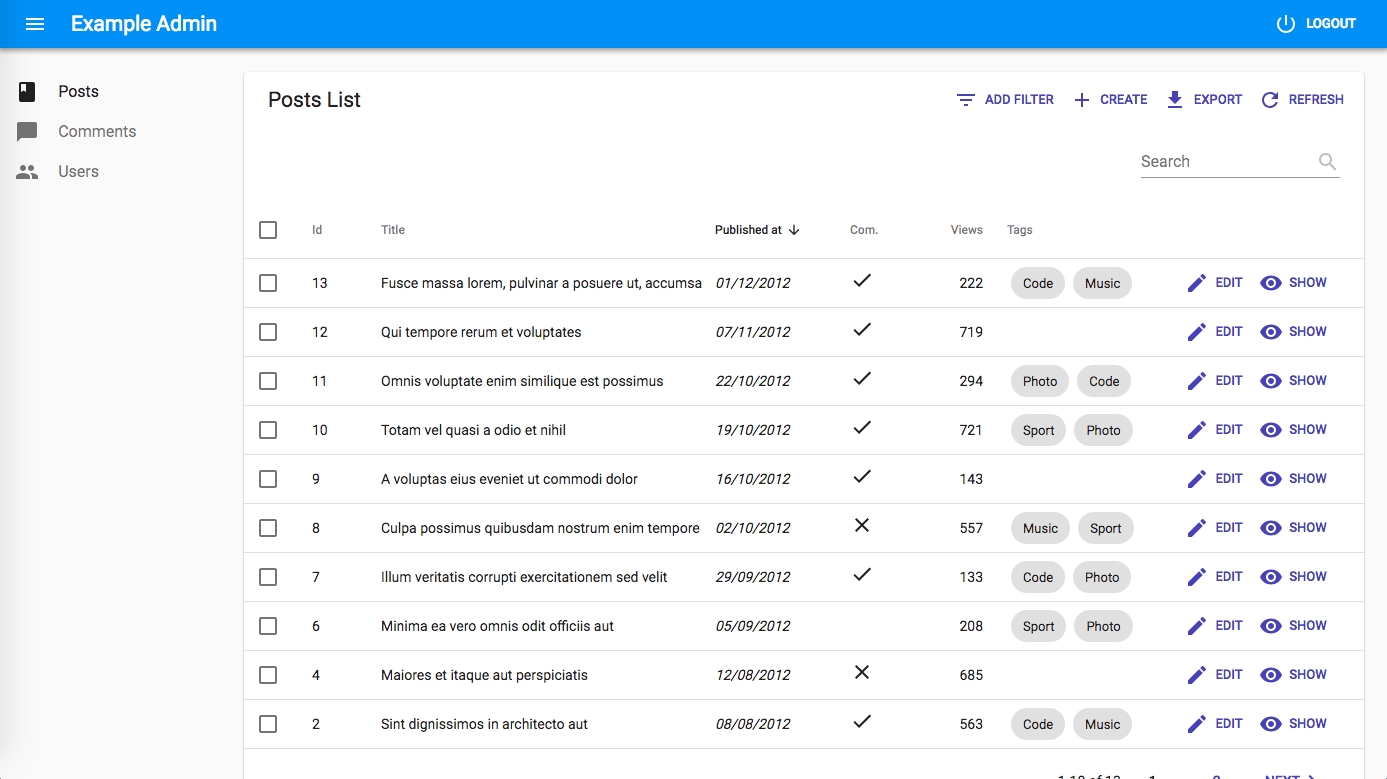Click Show for post id 2
This screenshot has width=1387, height=779.
coord(1294,724)
